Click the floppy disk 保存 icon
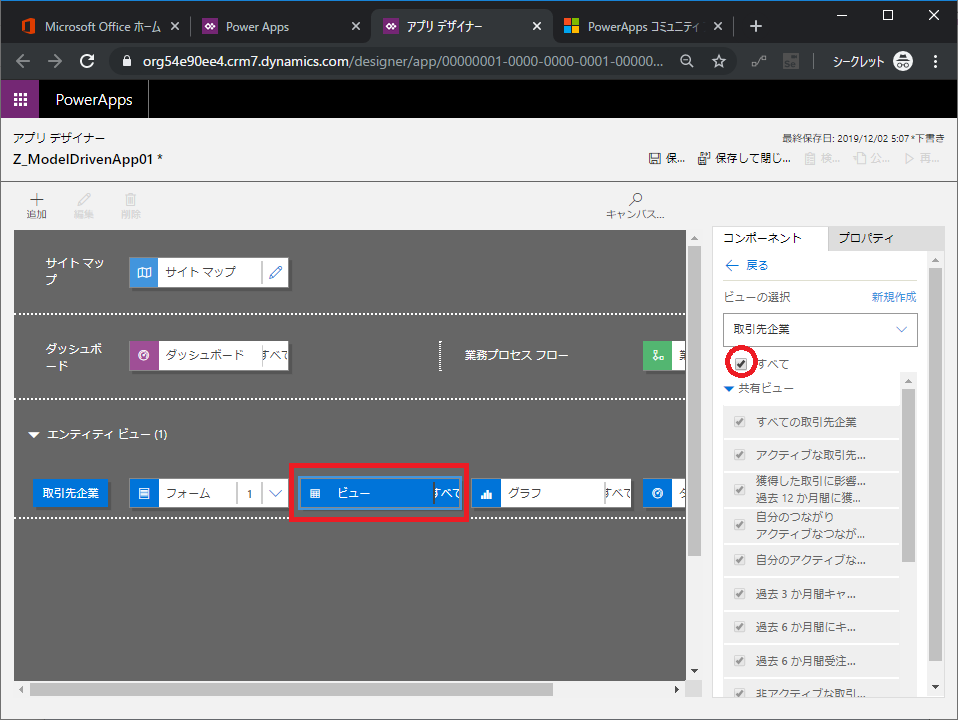This screenshot has height=720, width=958. [654, 158]
